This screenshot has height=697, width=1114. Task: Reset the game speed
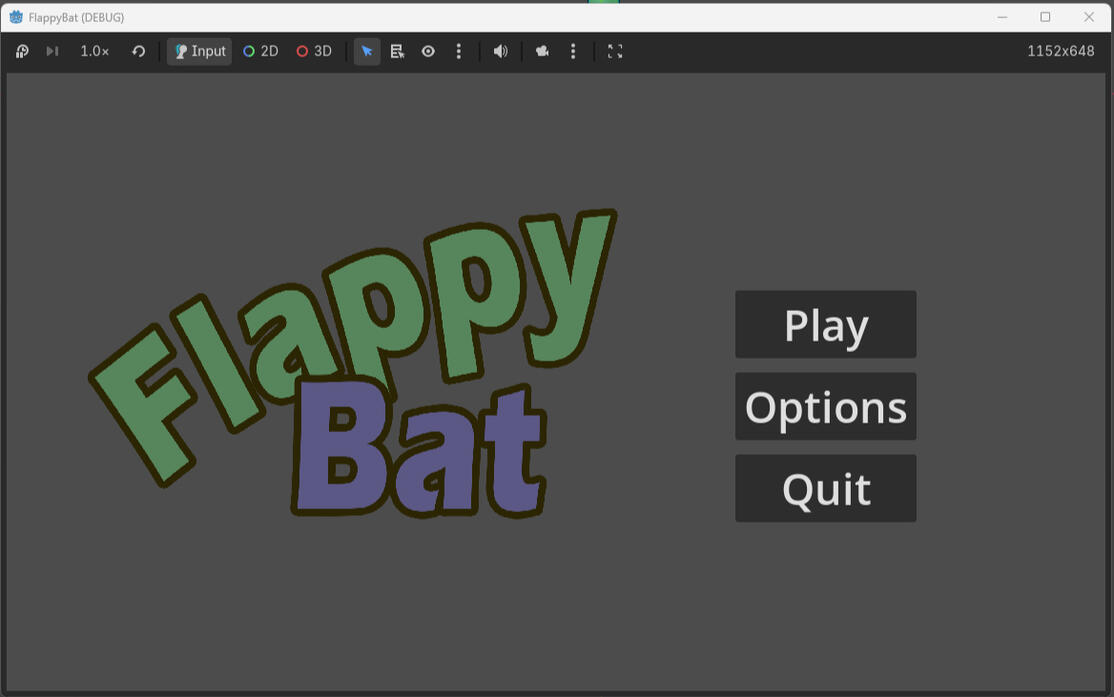tap(139, 51)
